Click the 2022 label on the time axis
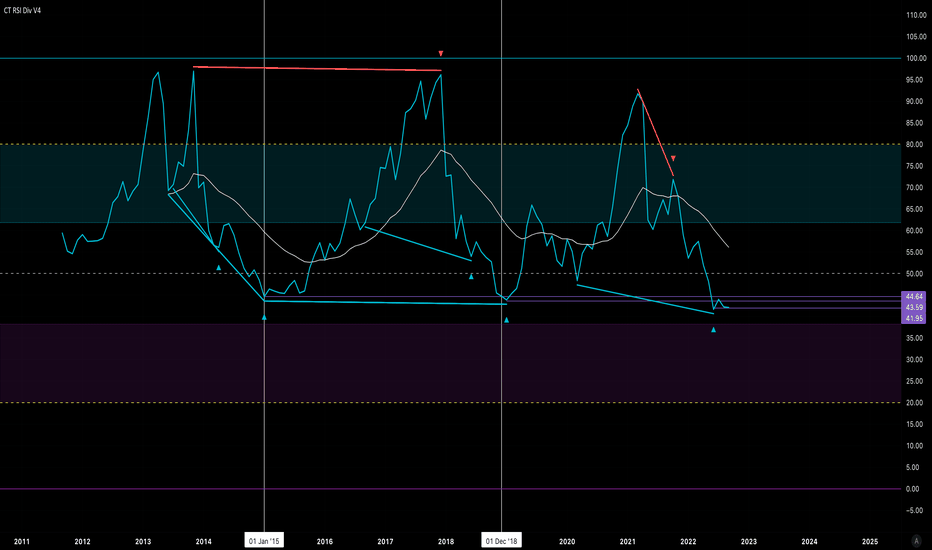 (688, 541)
